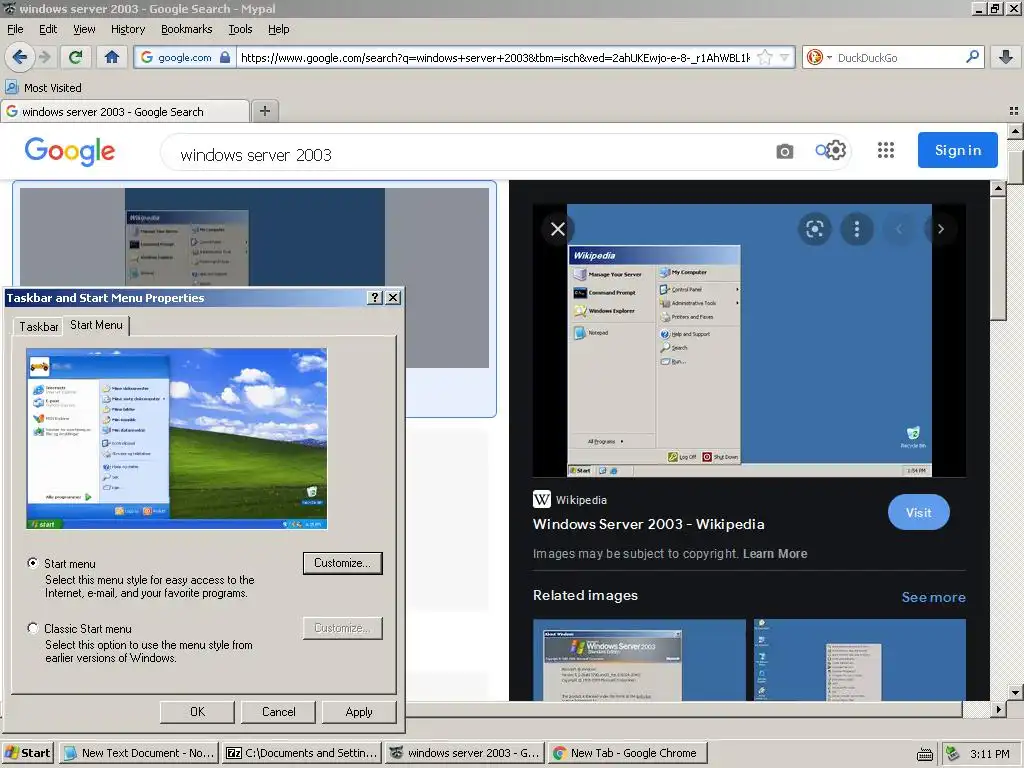Click OK in Taskbar properties dialog
The height and width of the screenshot is (768, 1024).
(x=197, y=712)
